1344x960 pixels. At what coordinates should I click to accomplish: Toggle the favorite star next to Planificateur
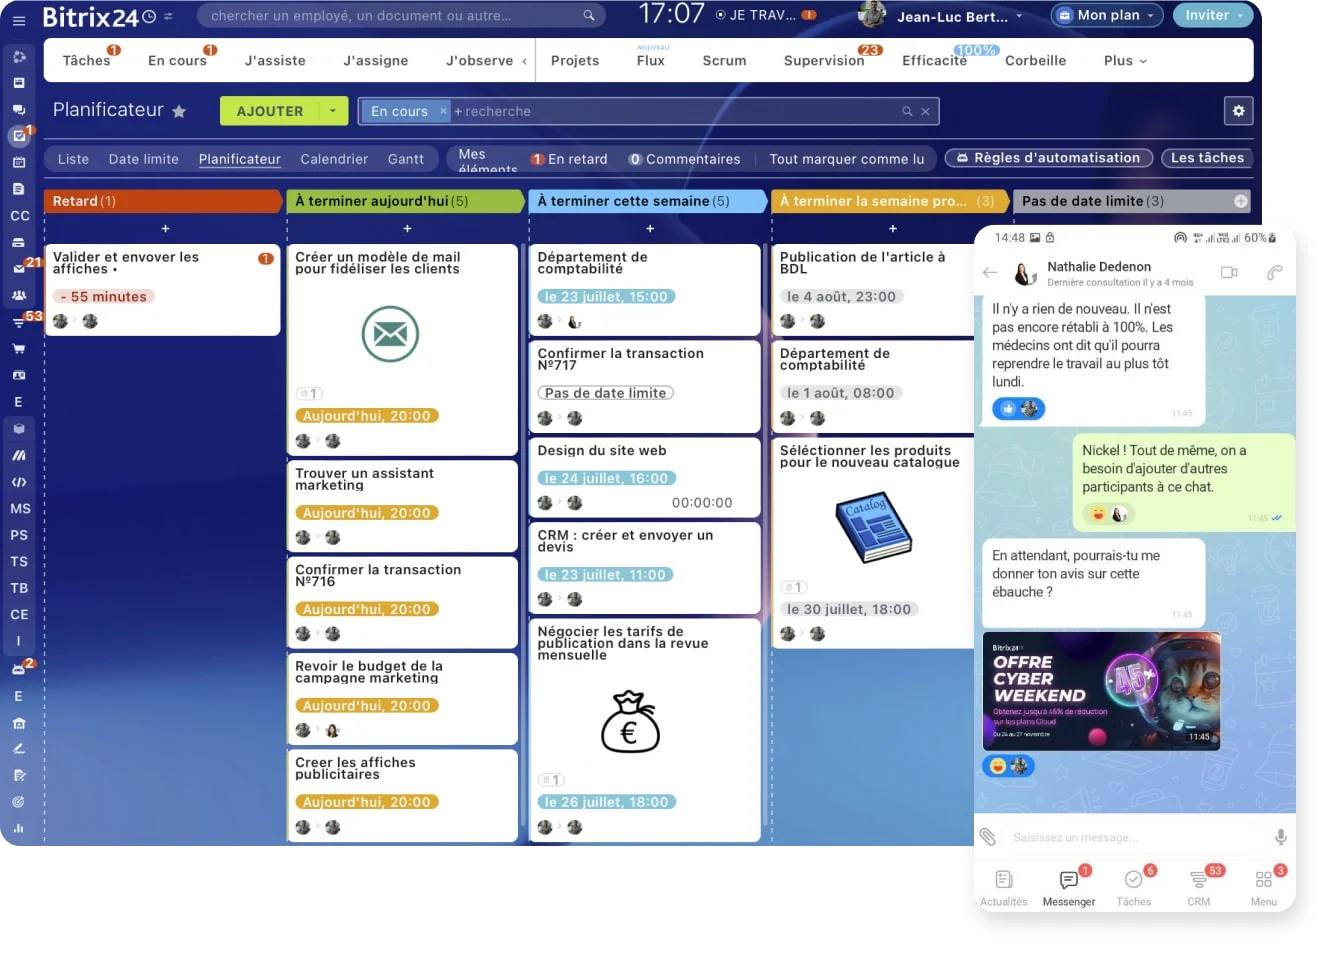pyautogui.click(x=179, y=111)
